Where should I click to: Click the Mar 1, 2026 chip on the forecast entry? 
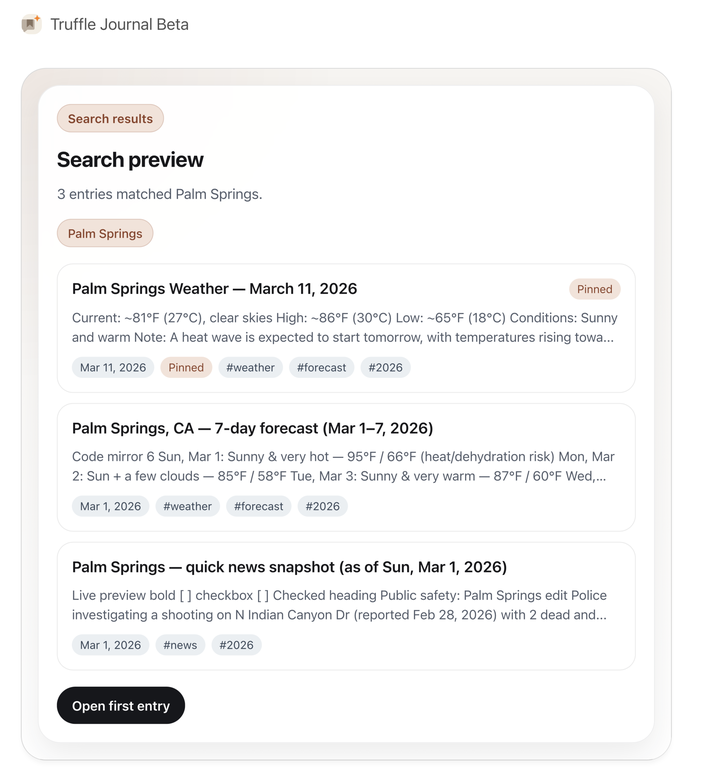[x=110, y=506]
